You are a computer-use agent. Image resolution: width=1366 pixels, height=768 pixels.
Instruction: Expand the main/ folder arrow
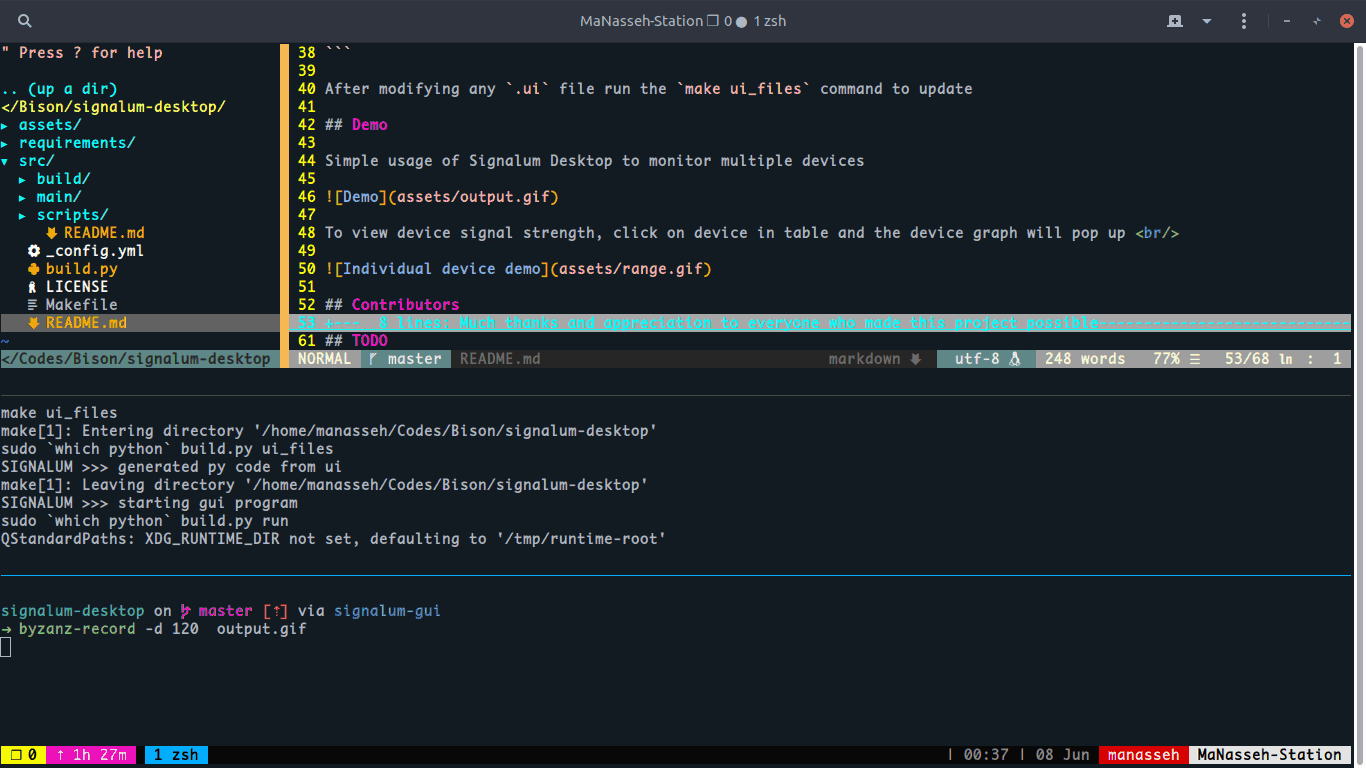pyautogui.click(x=23, y=197)
